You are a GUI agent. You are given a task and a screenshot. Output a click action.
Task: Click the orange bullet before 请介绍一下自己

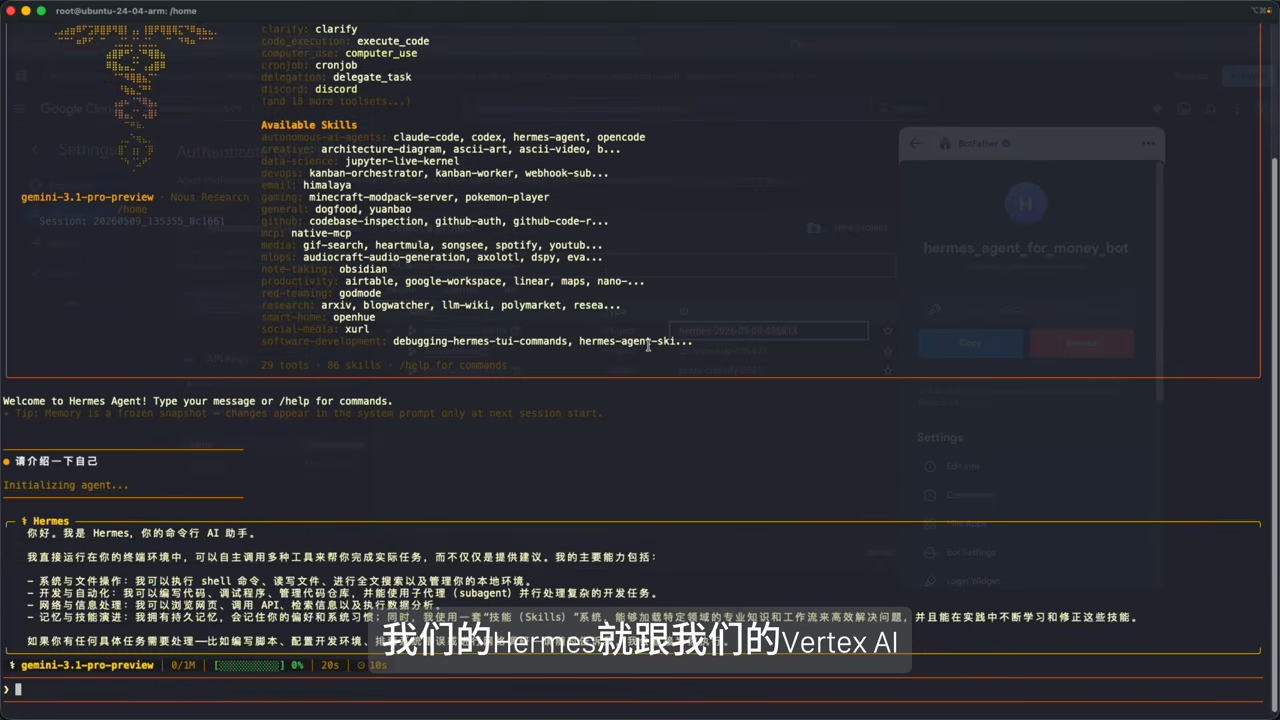(x=7, y=461)
